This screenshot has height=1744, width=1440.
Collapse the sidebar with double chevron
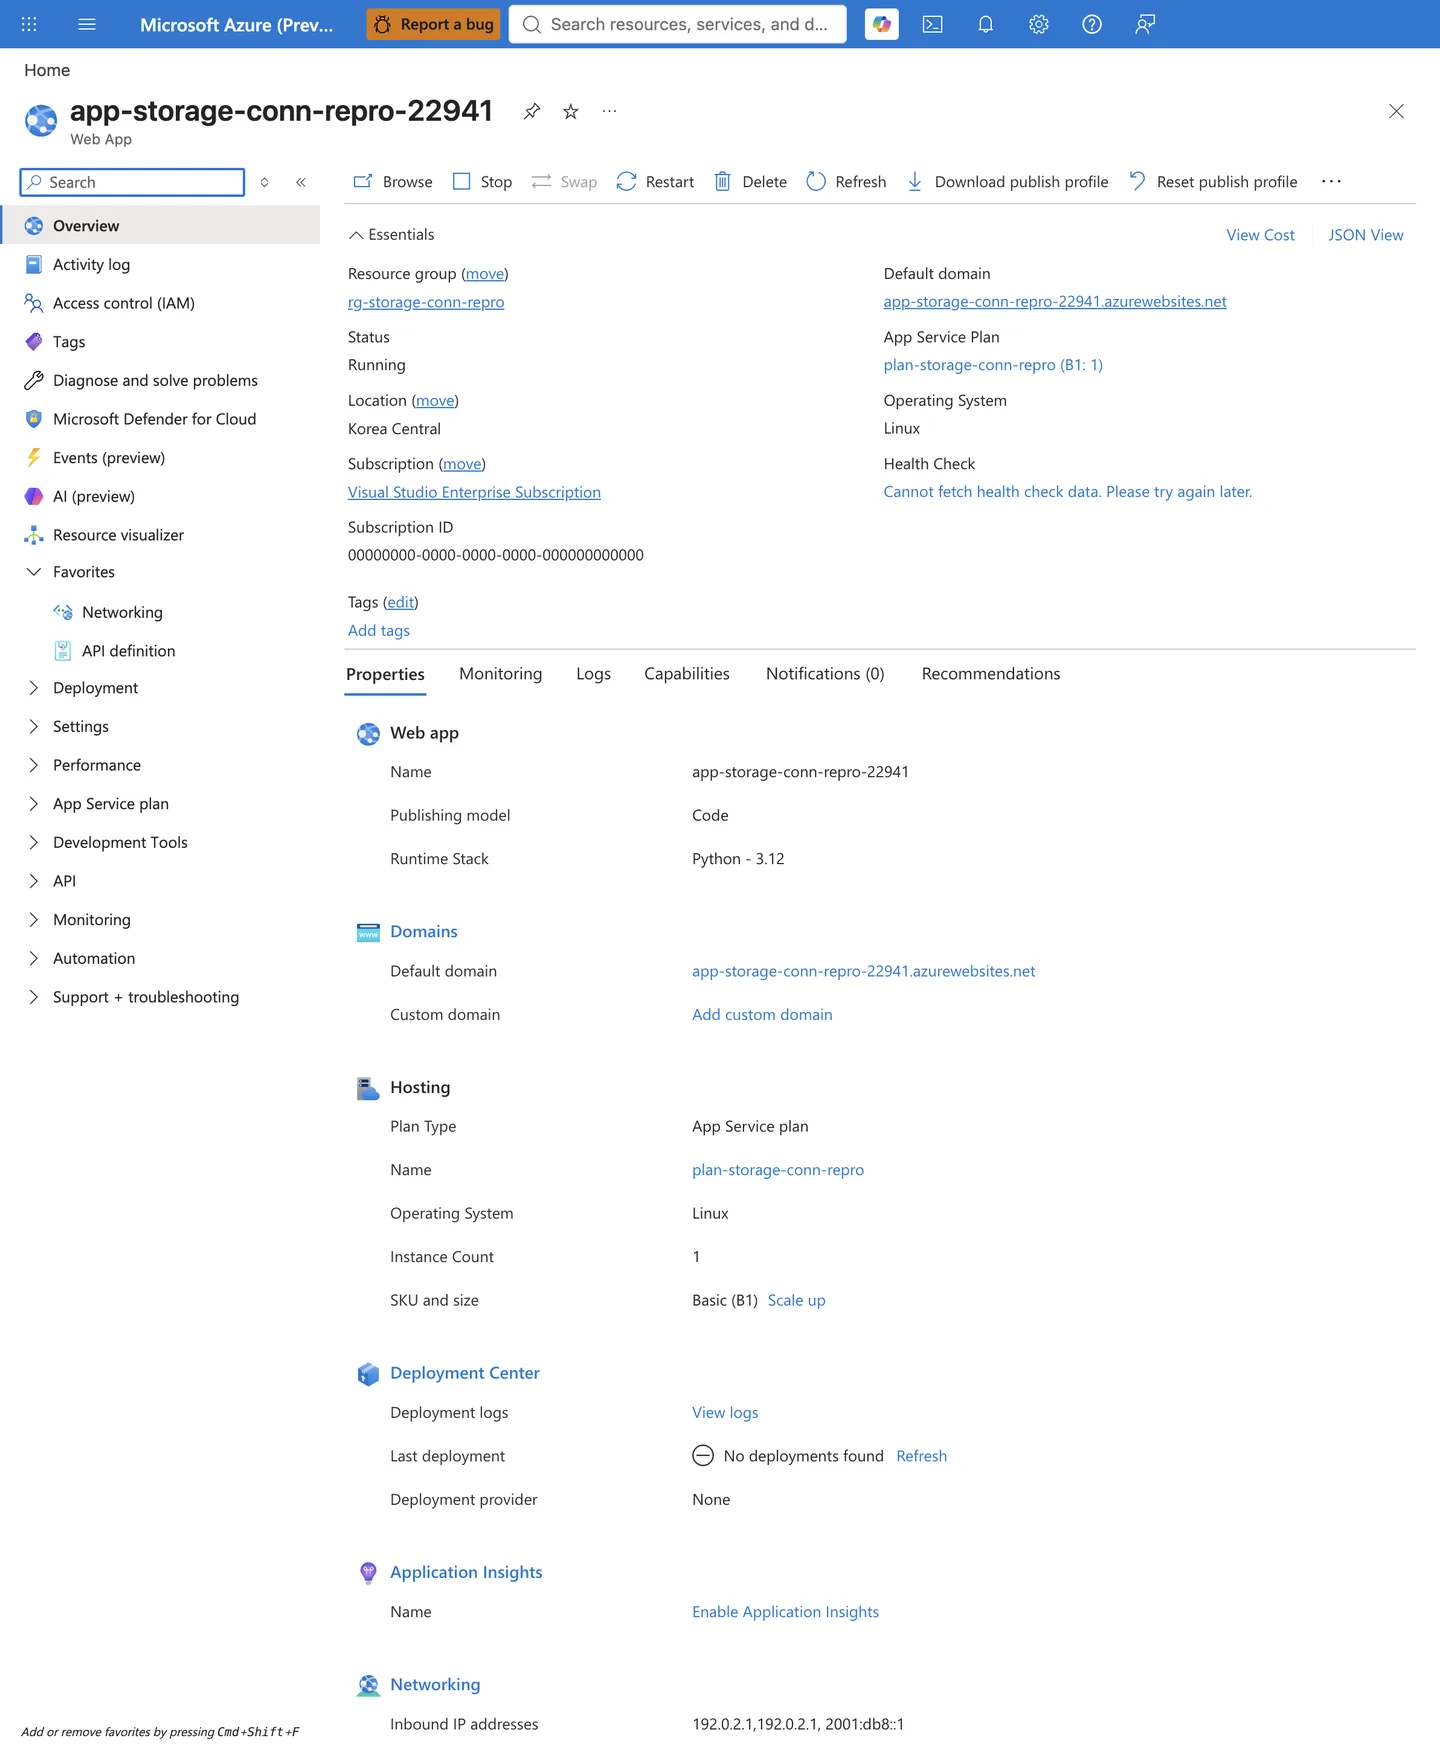(x=301, y=182)
